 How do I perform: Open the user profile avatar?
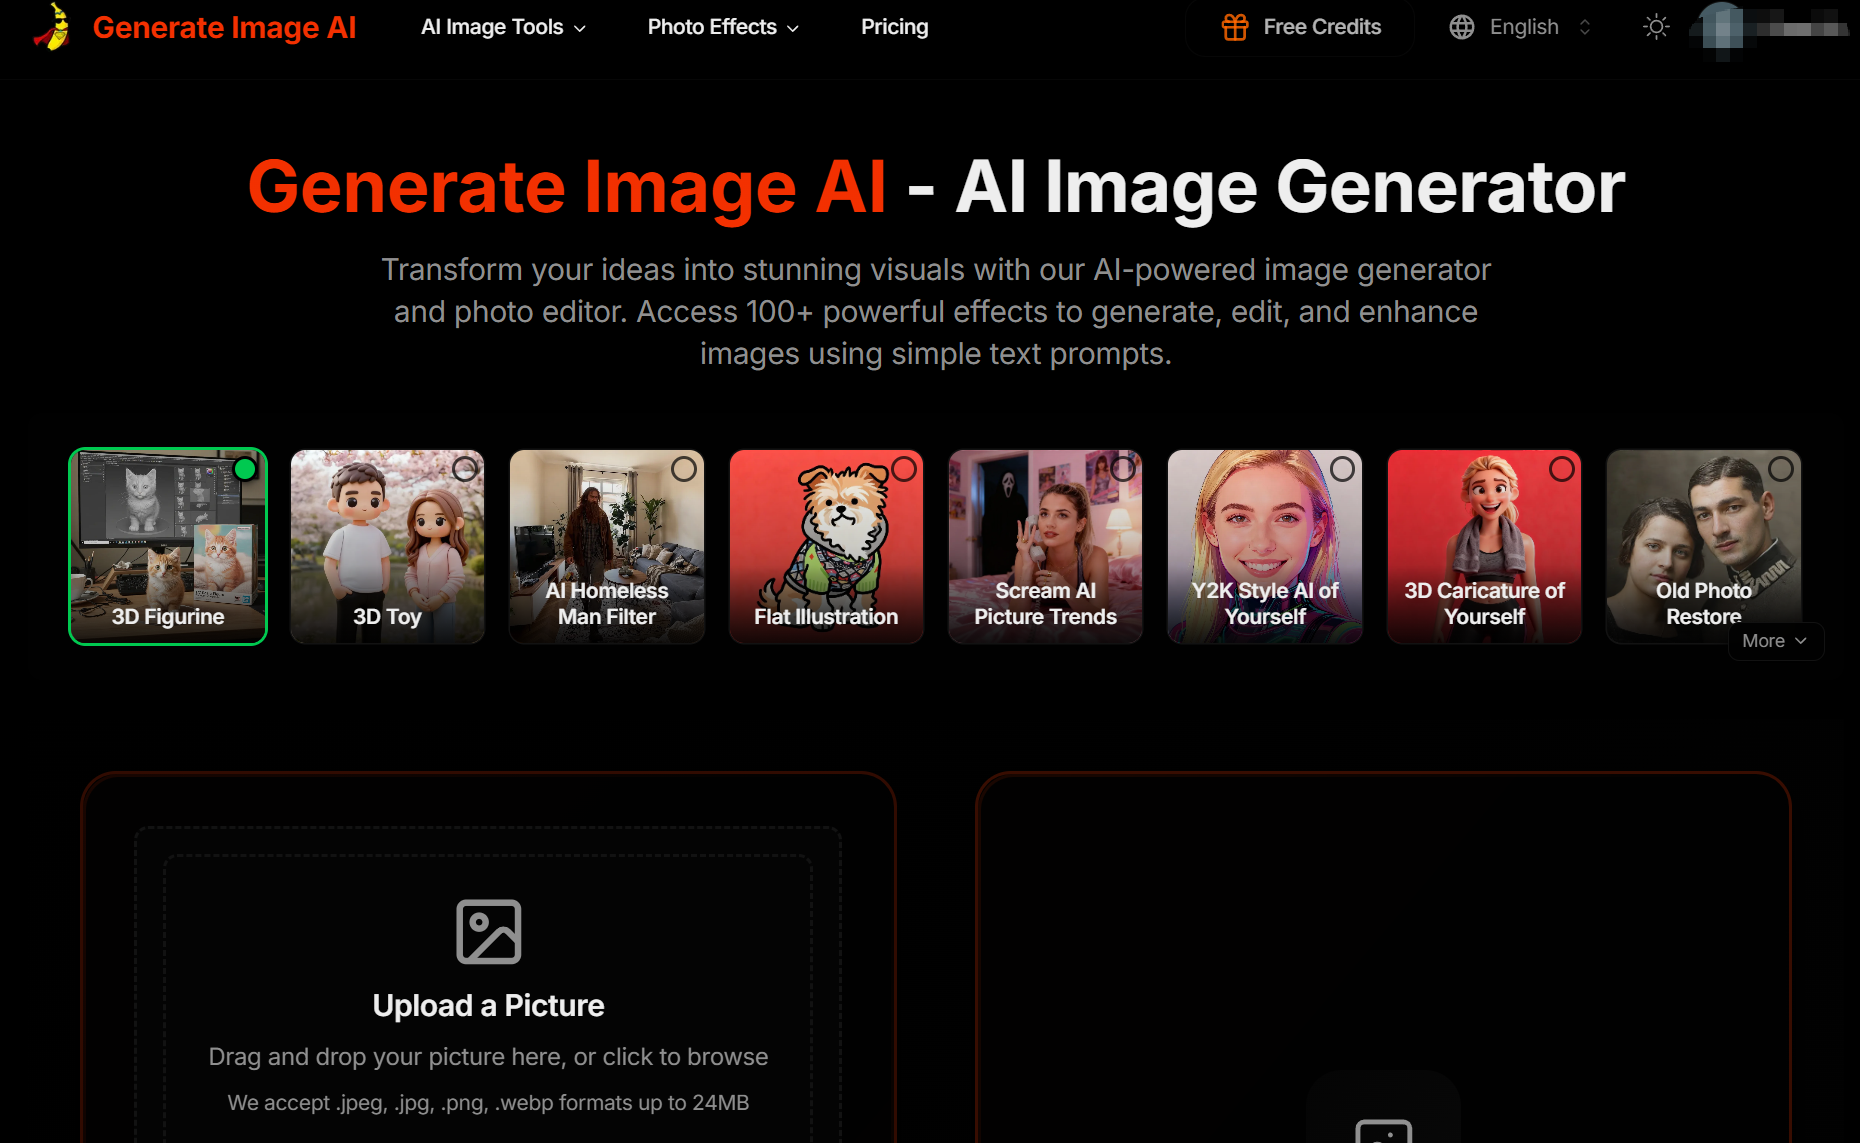(x=1722, y=27)
